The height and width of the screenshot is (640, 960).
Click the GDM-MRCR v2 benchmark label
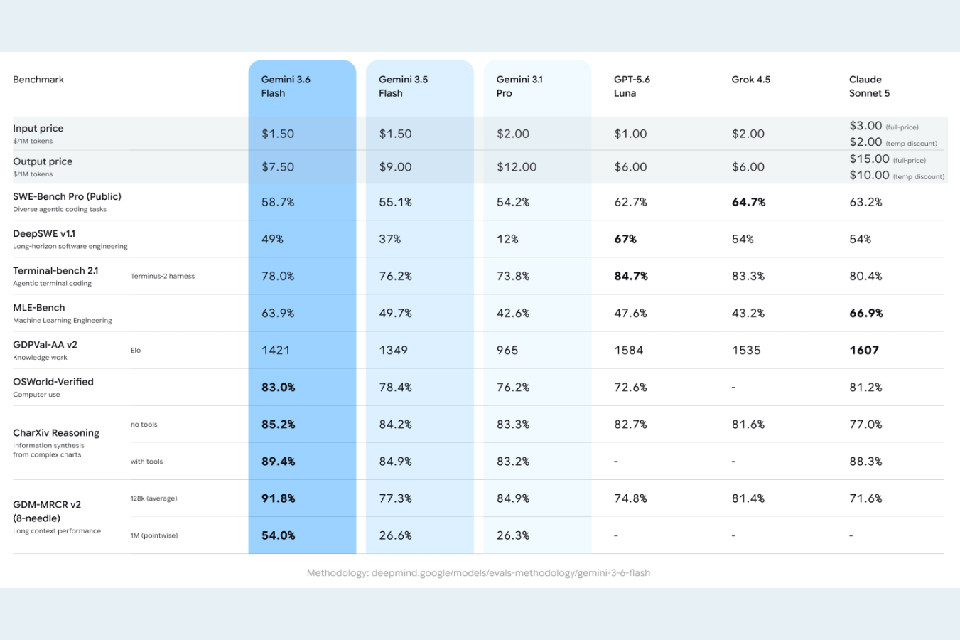tap(47, 511)
